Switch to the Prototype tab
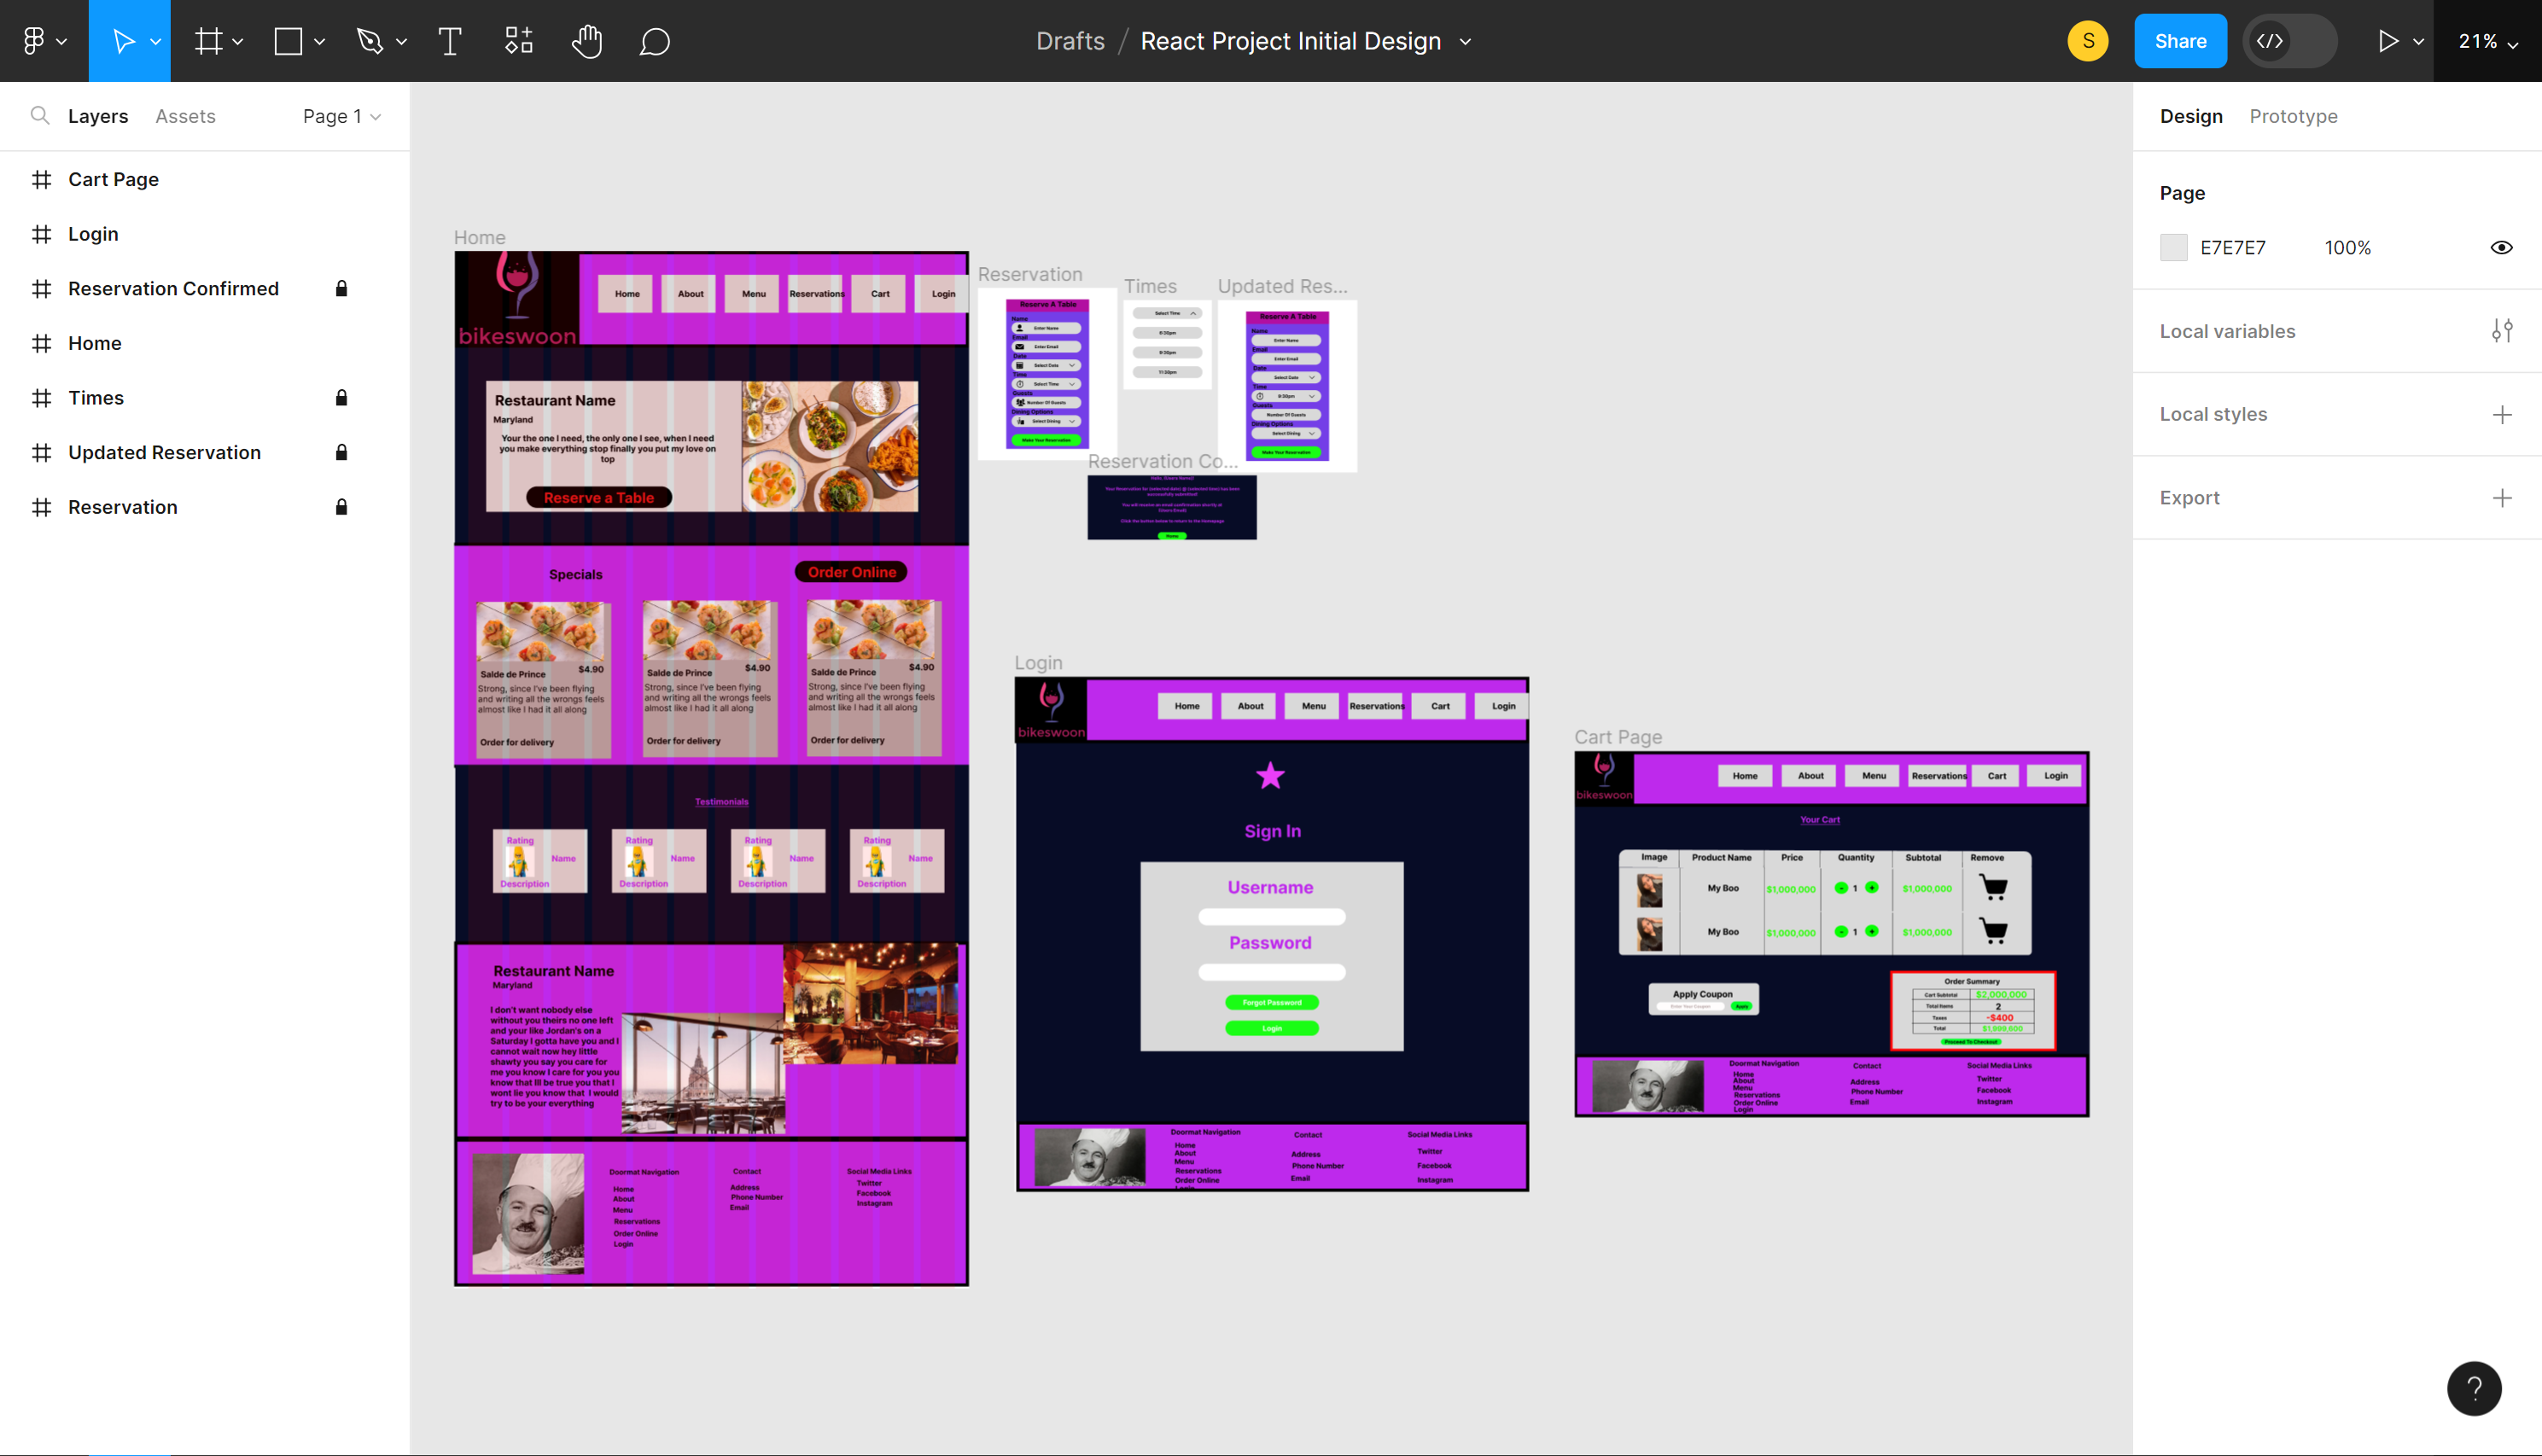 coord(2292,116)
